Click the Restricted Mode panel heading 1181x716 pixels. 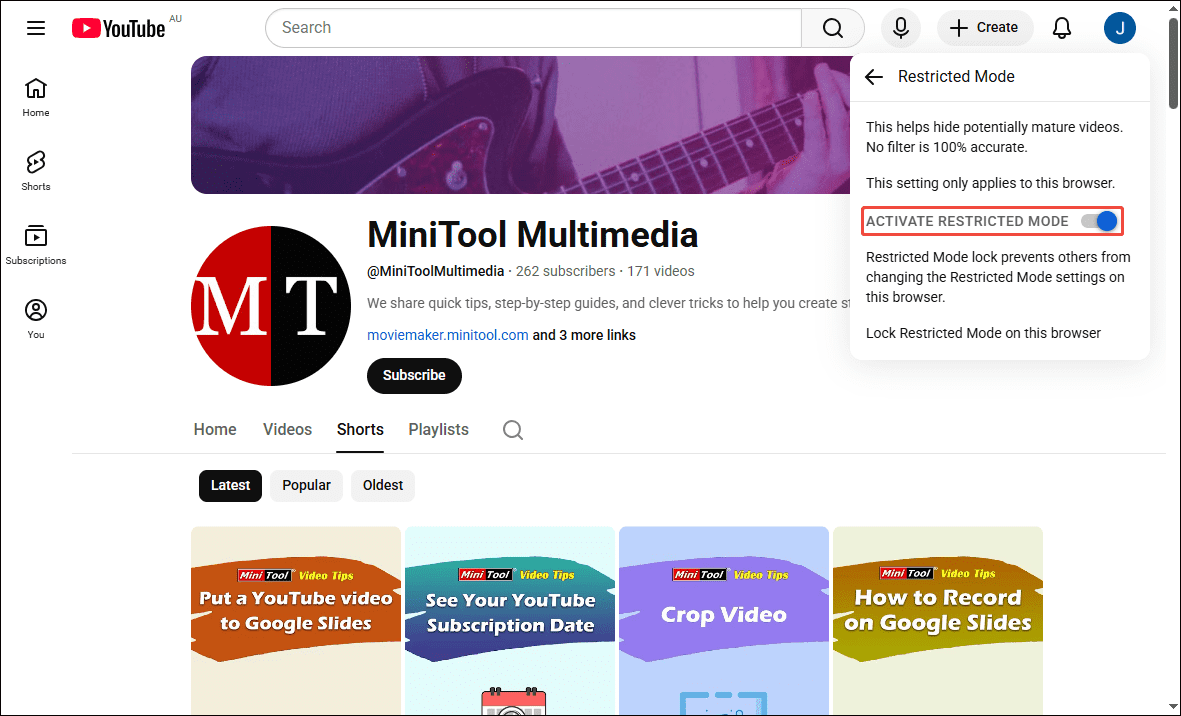[x=956, y=77]
